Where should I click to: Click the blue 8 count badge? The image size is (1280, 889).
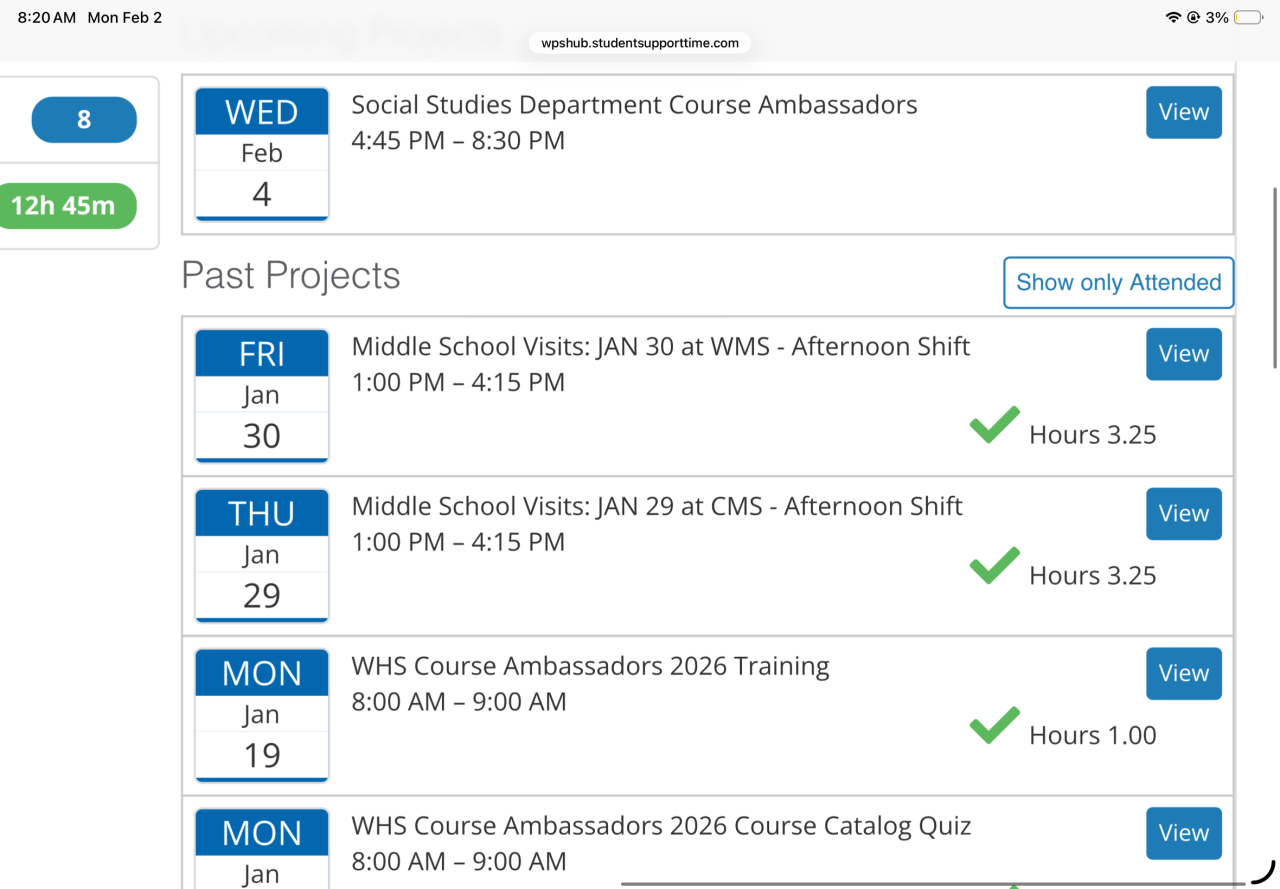click(x=84, y=120)
